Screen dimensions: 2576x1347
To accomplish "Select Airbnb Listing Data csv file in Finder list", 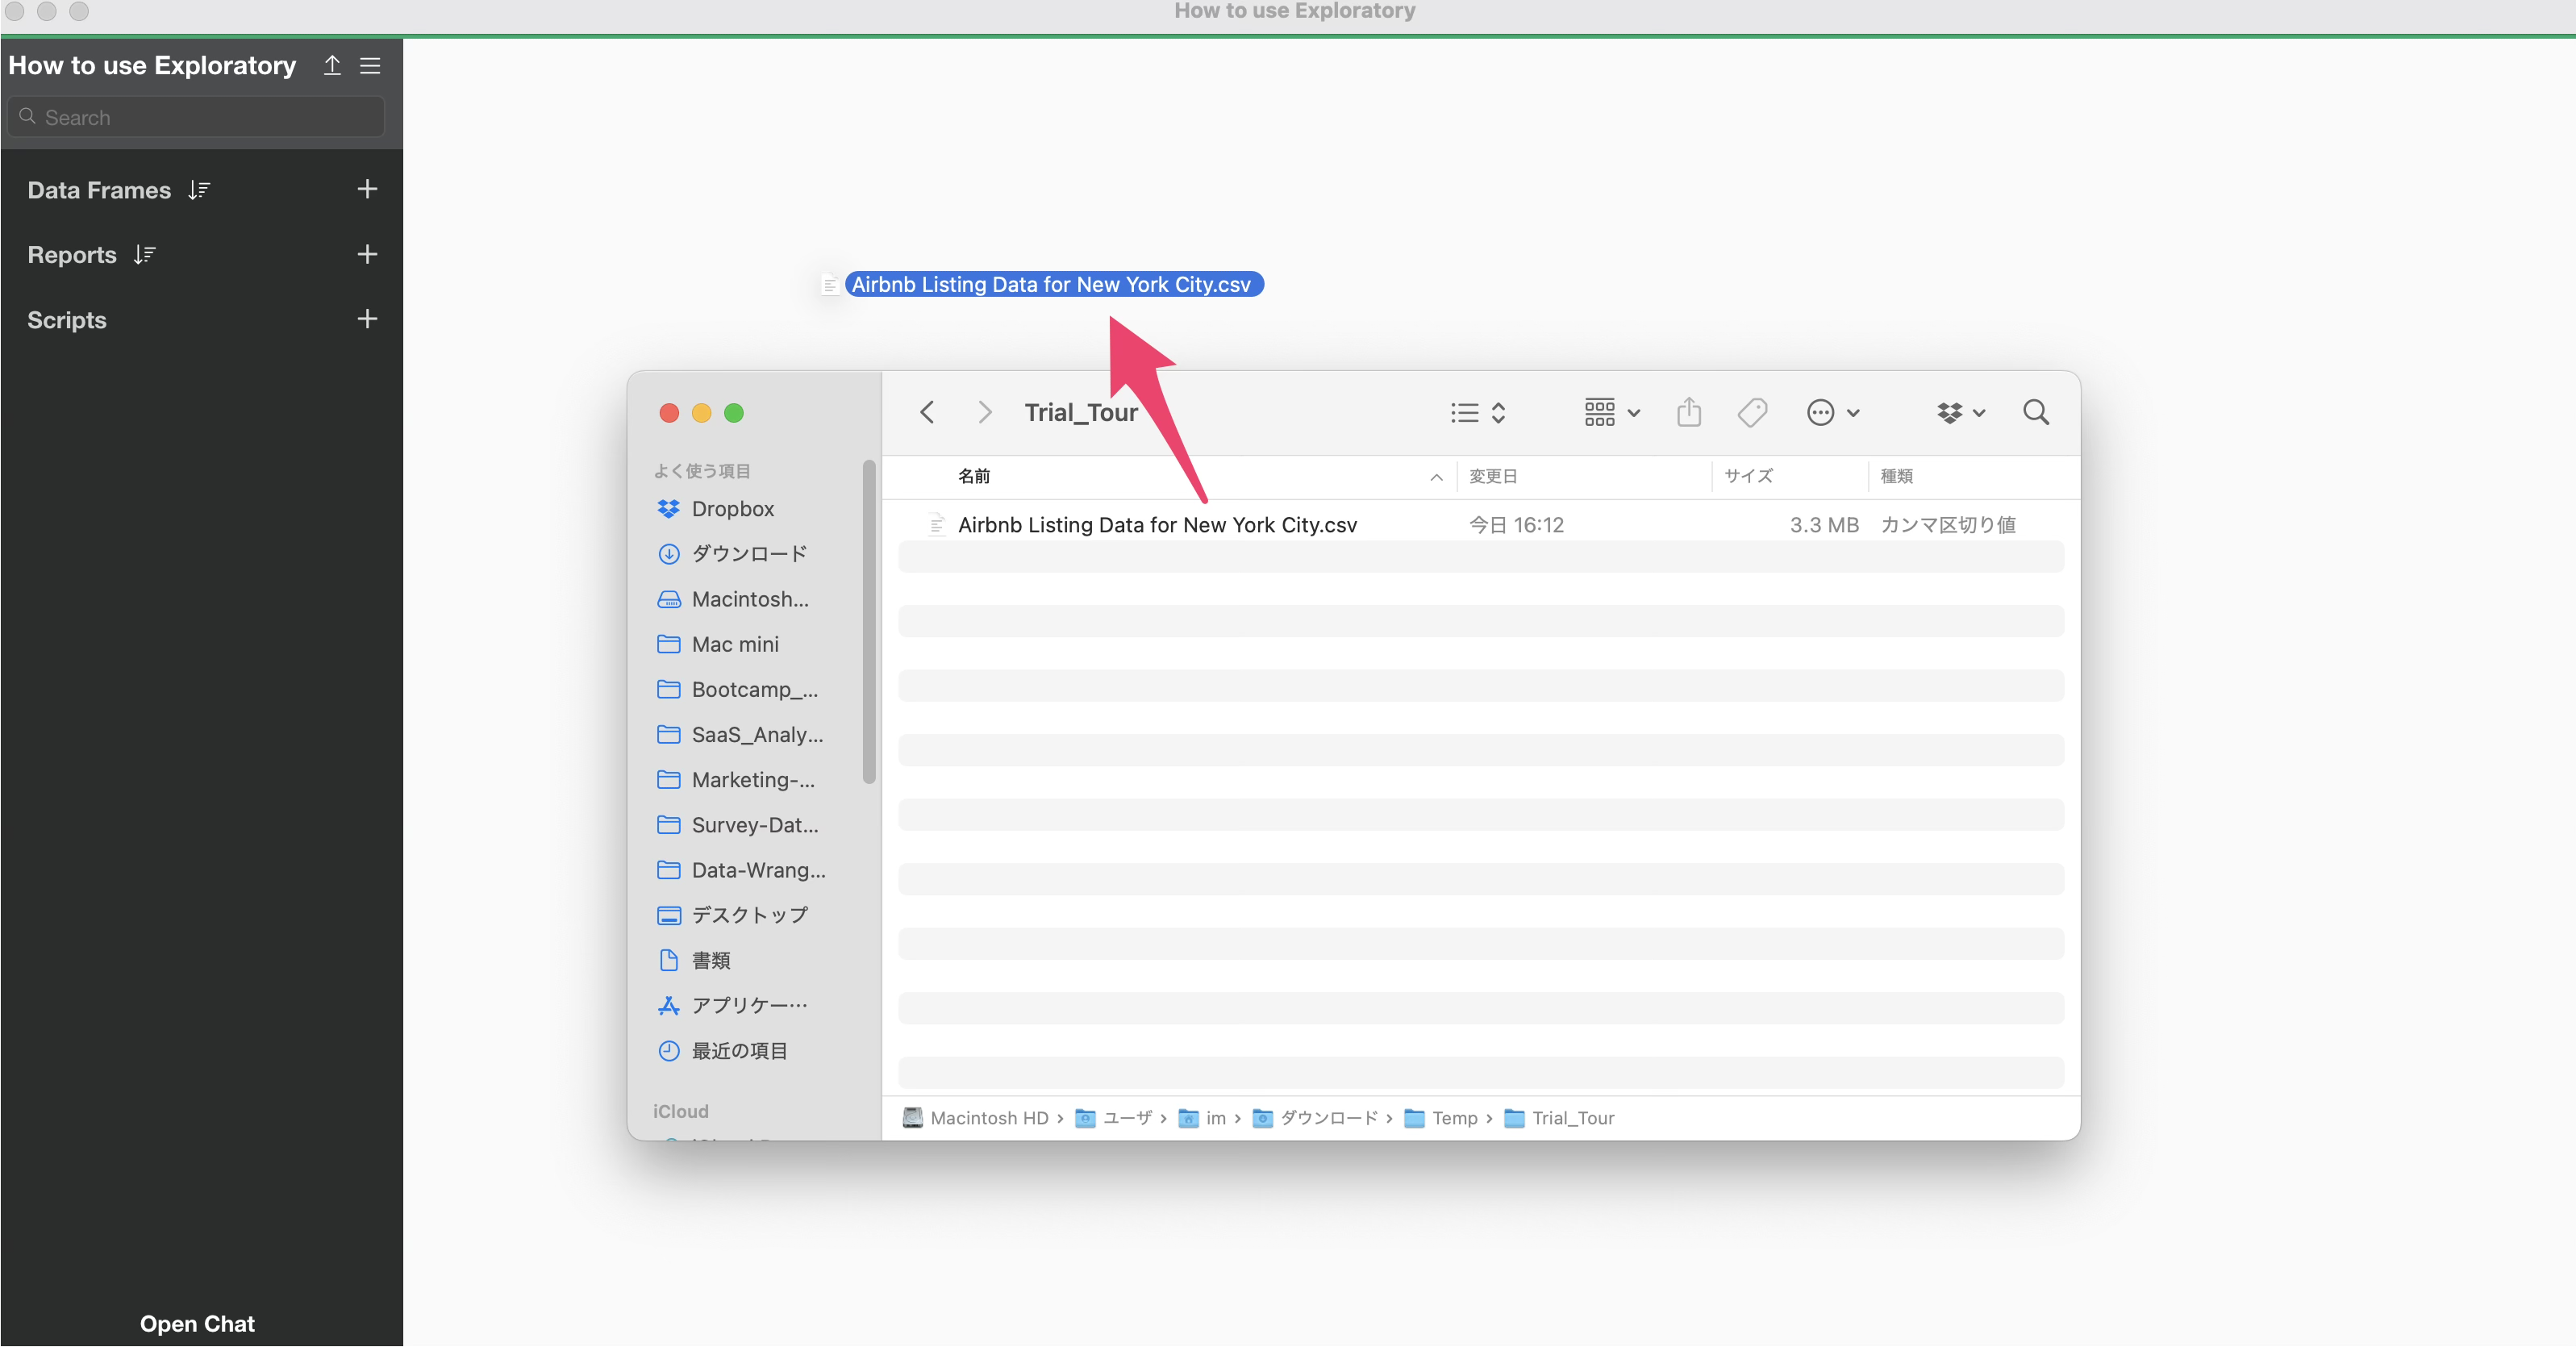I will 1157,525.
